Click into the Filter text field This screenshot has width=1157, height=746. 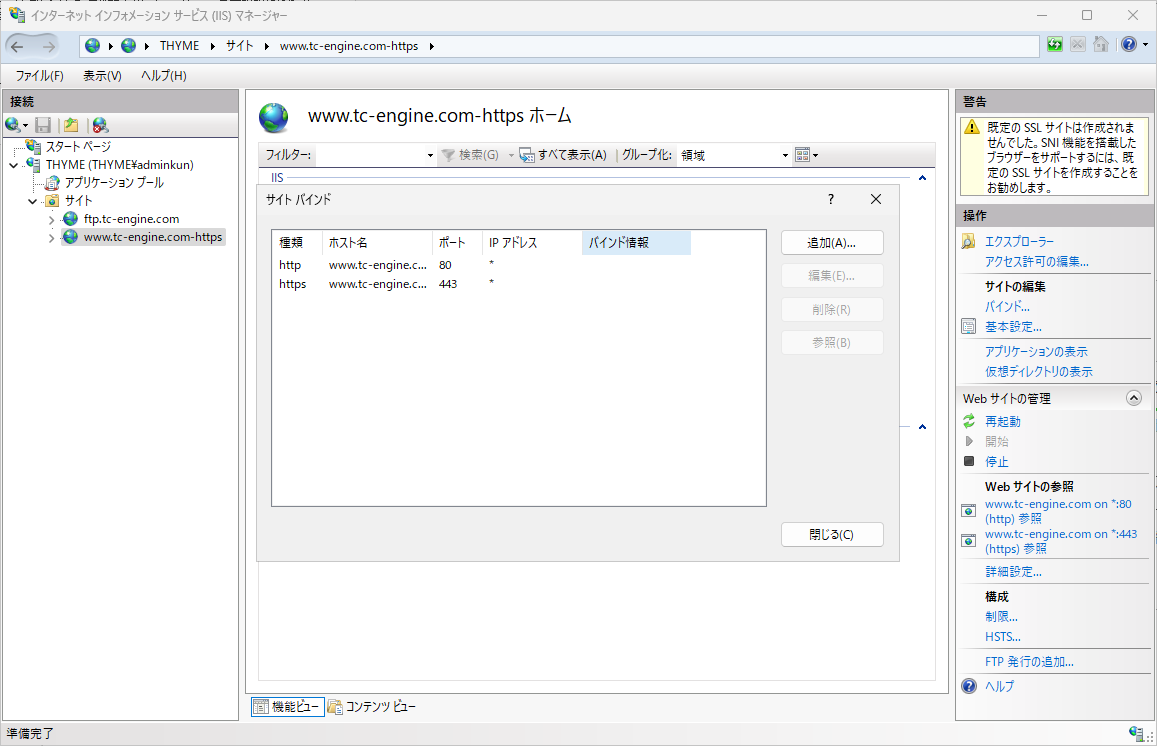(369, 156)
